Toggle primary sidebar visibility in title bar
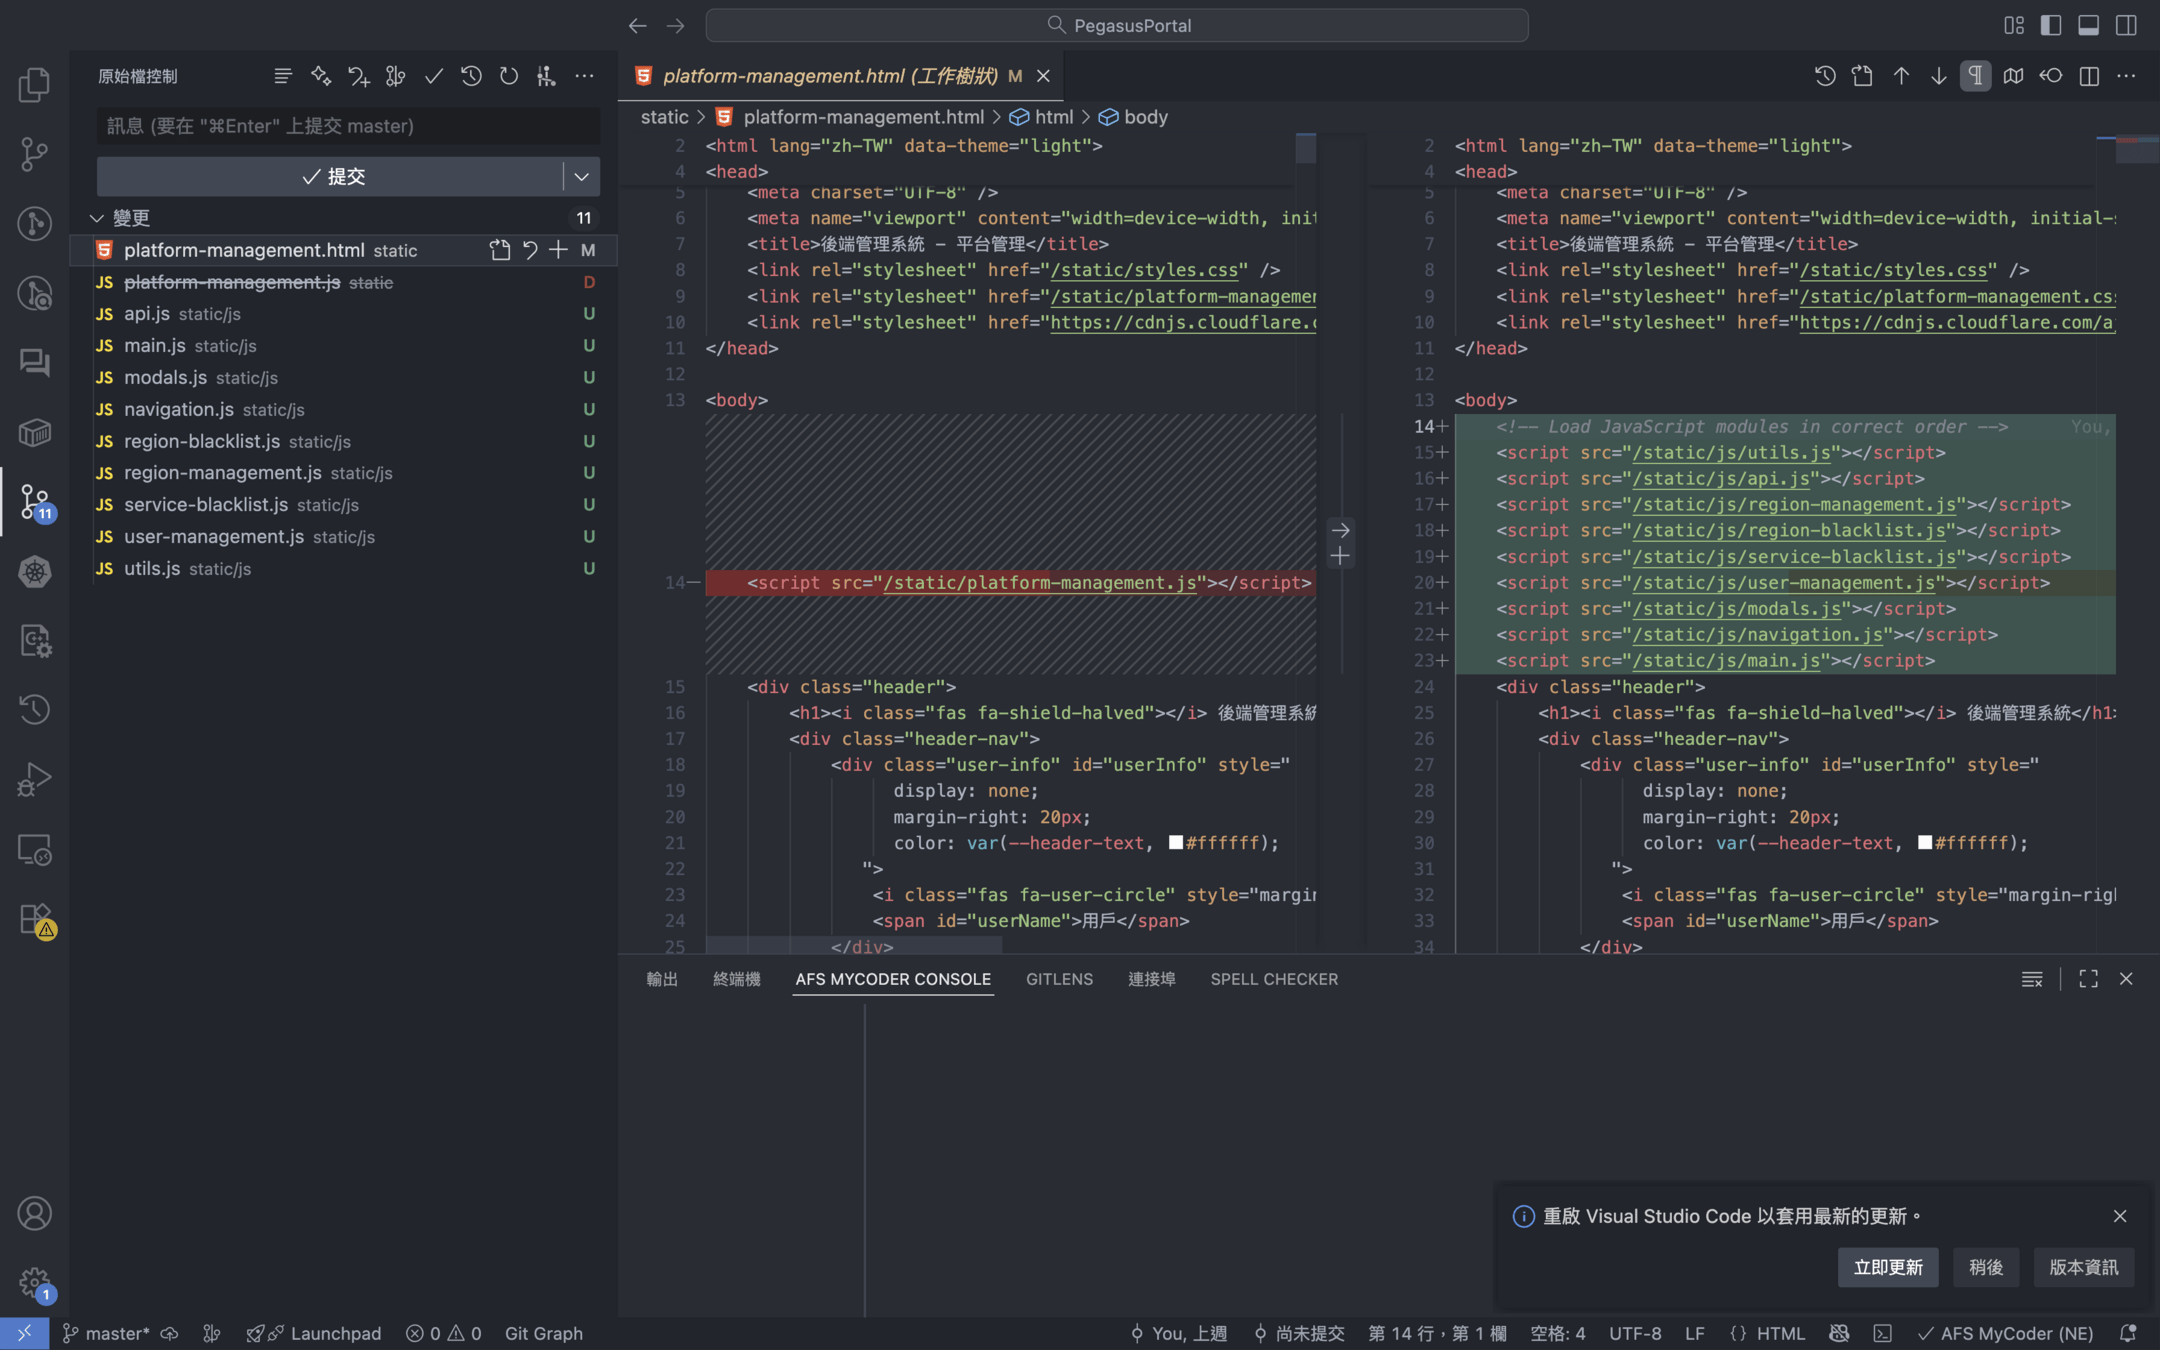2160x1350 pixels. click(2051, 25)
